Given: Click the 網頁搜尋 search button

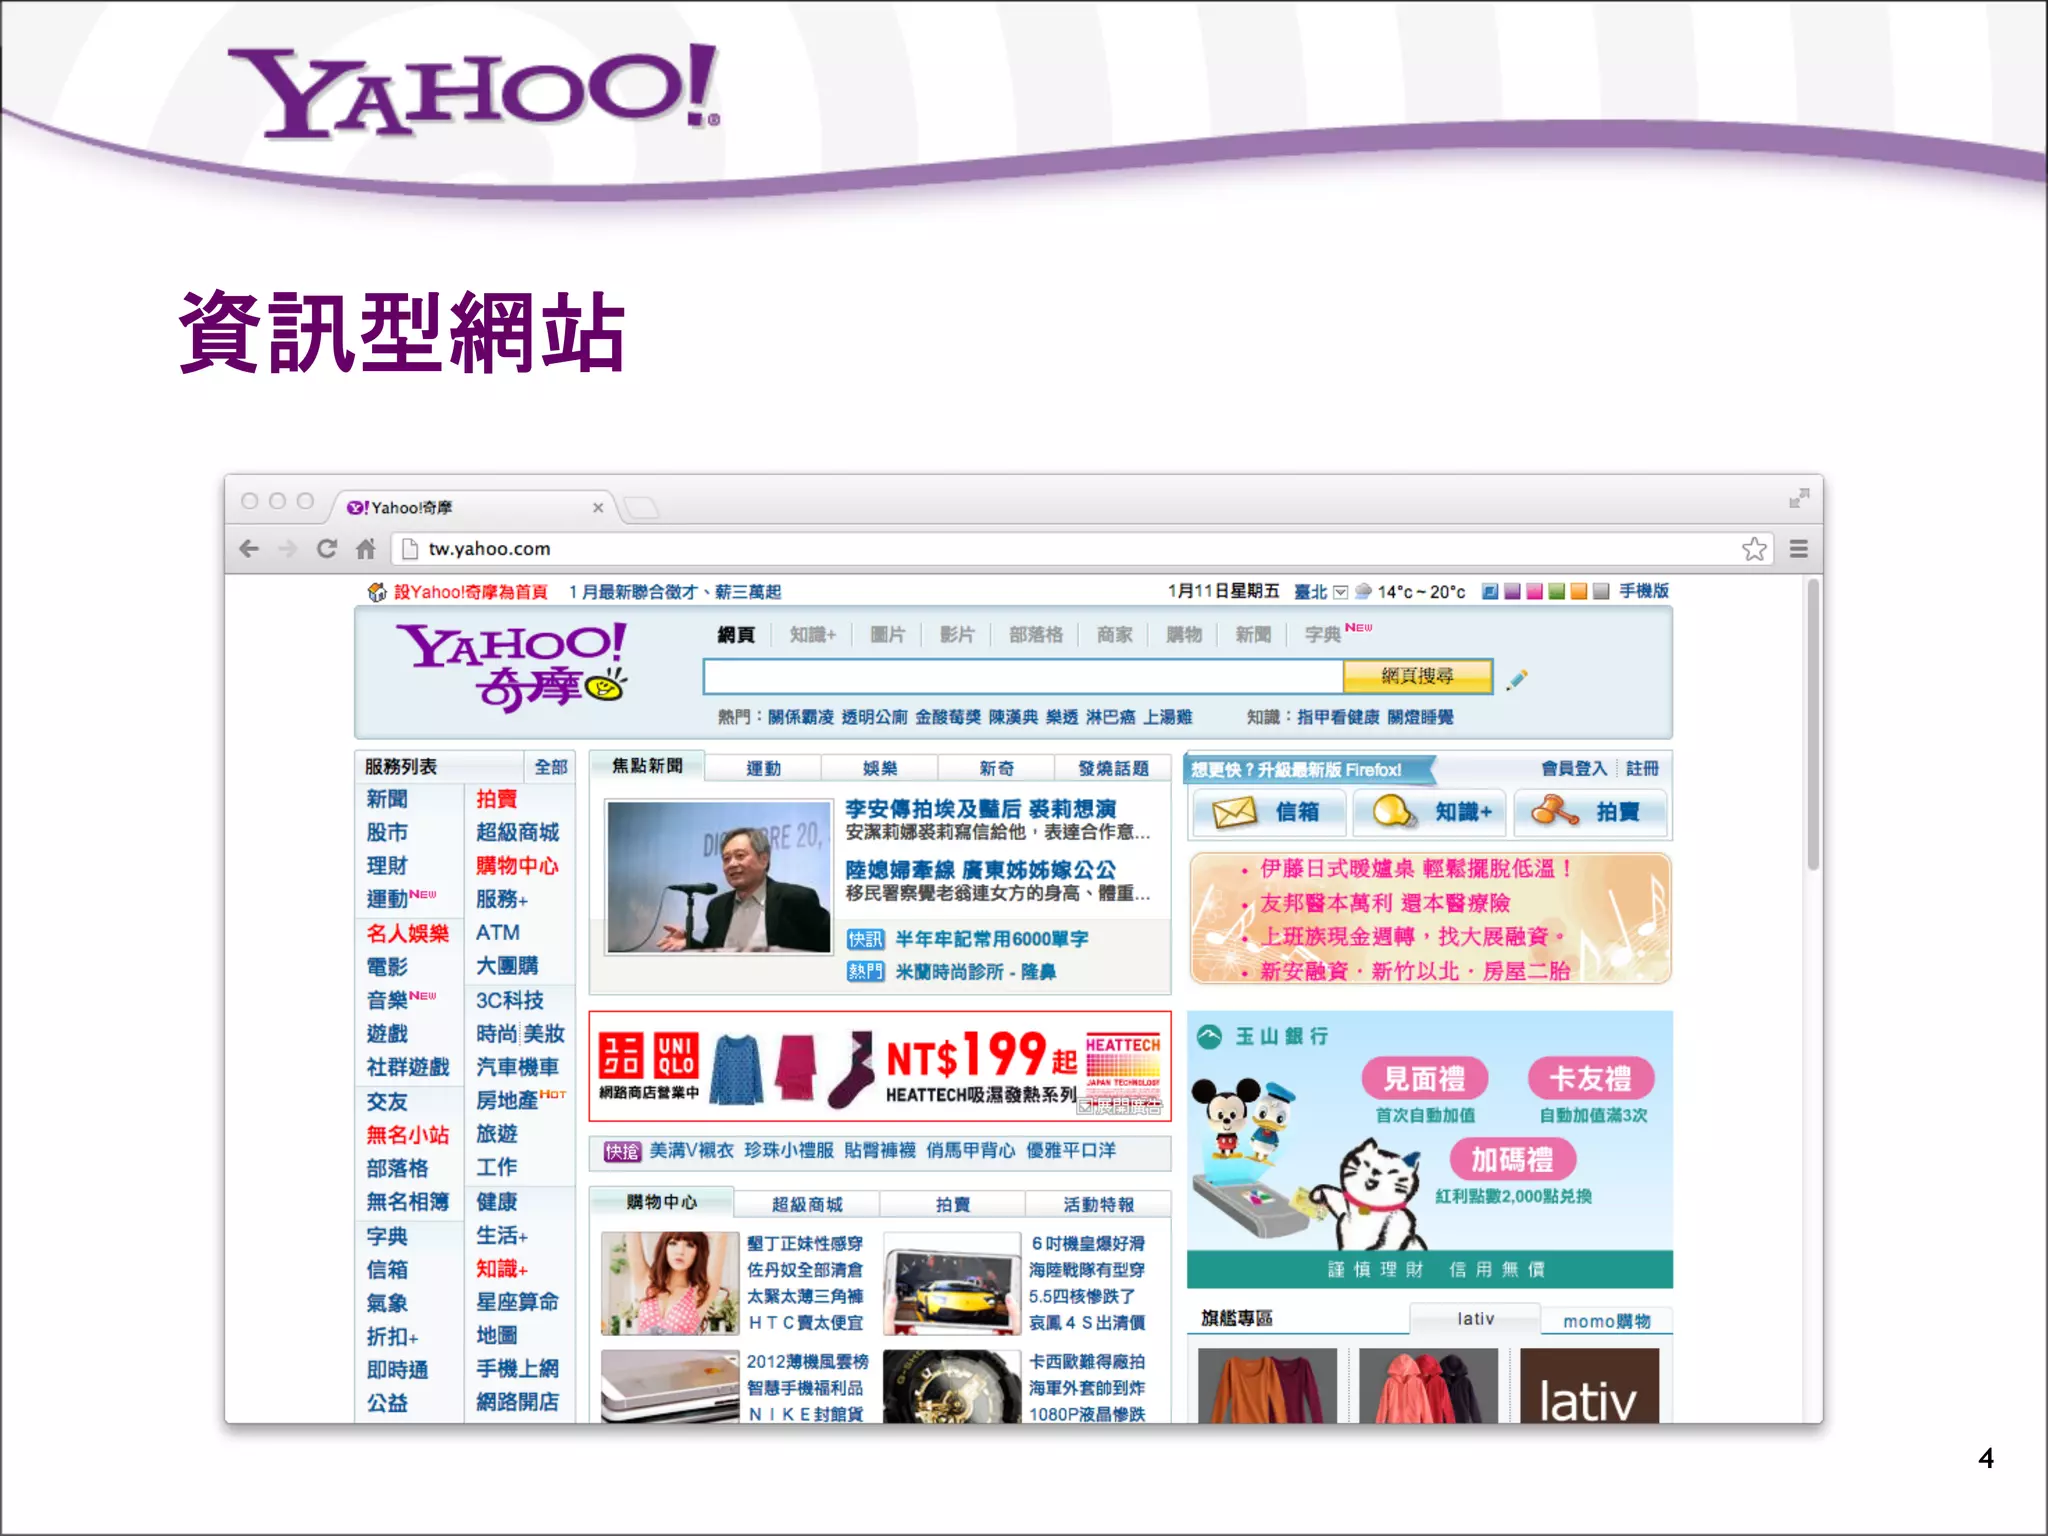Looking at the screenshot, I should pyautogui.click(x=1417, y=676).
